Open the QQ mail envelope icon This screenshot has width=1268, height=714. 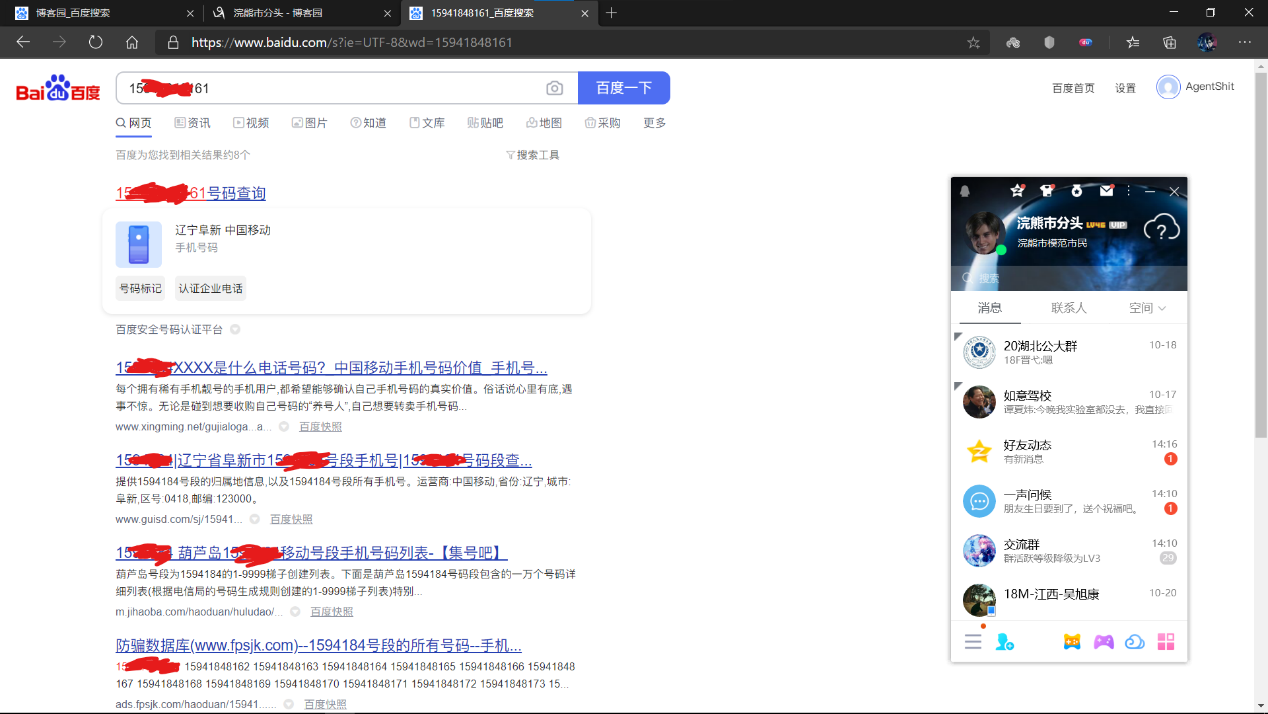[1106, 190]
